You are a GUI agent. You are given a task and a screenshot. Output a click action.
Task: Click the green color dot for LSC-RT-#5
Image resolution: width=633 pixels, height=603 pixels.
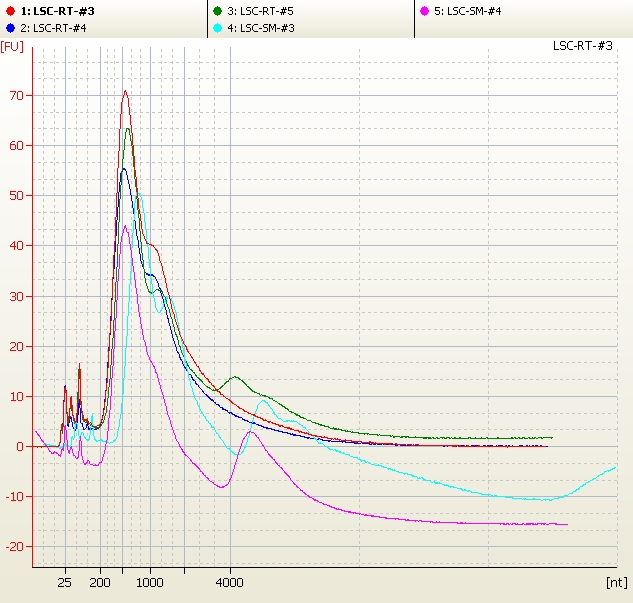217,11
